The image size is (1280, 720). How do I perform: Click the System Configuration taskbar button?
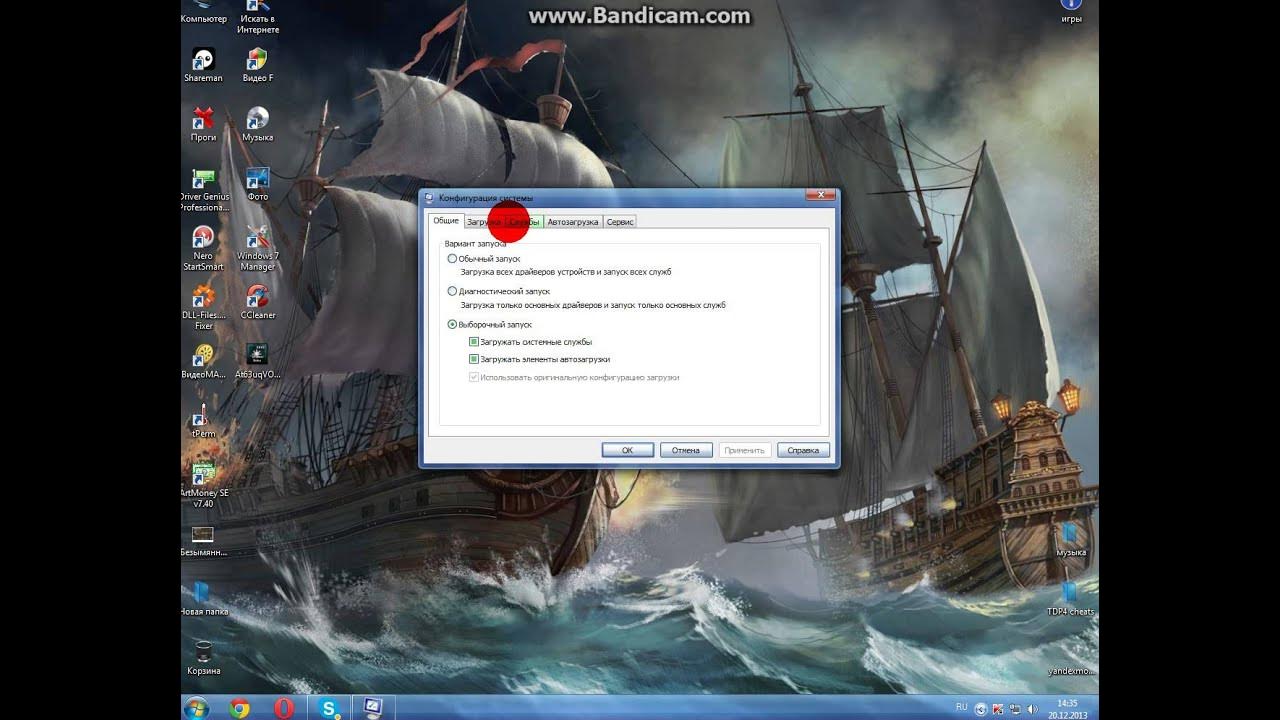(x=373, y=708)
